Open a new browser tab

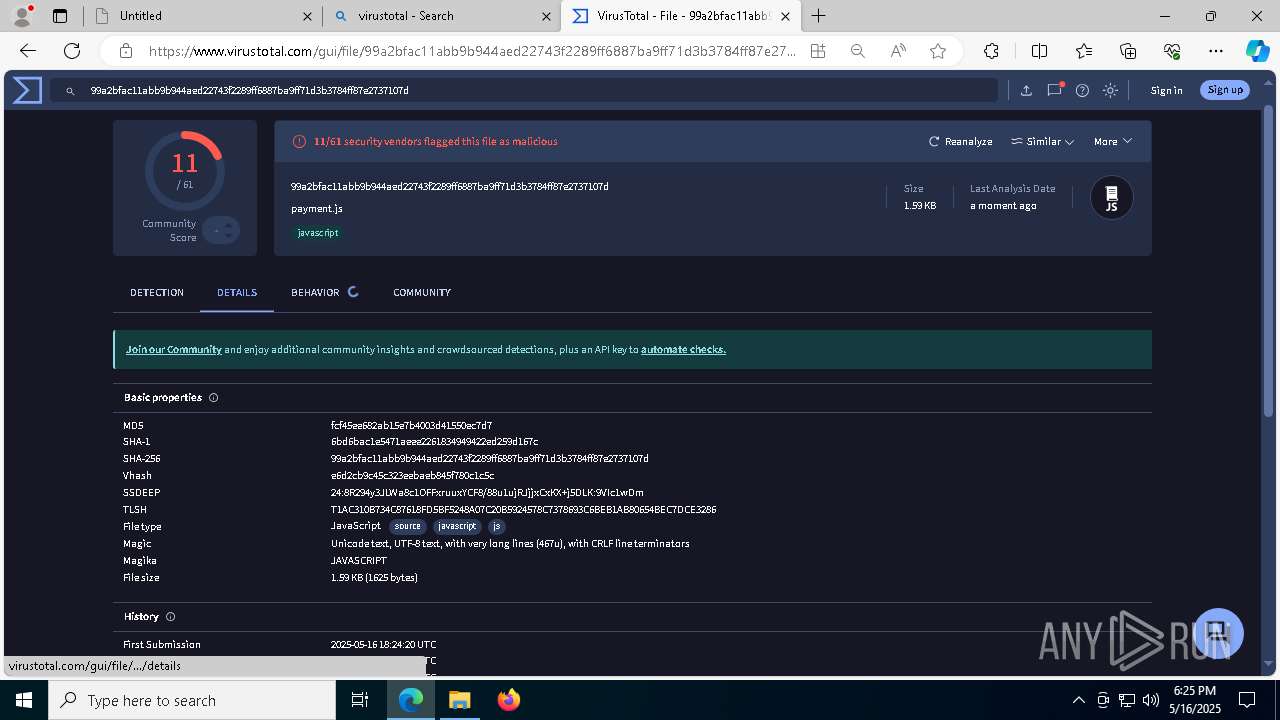(818, 16)
